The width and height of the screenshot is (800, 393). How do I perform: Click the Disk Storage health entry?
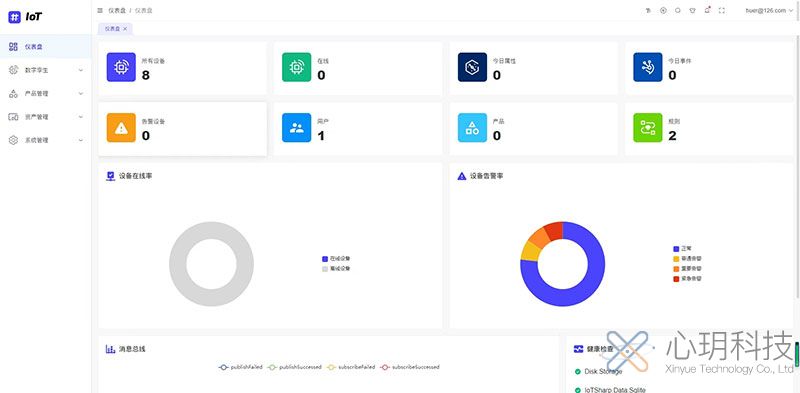pyautogui.click(x=598, y=372)
